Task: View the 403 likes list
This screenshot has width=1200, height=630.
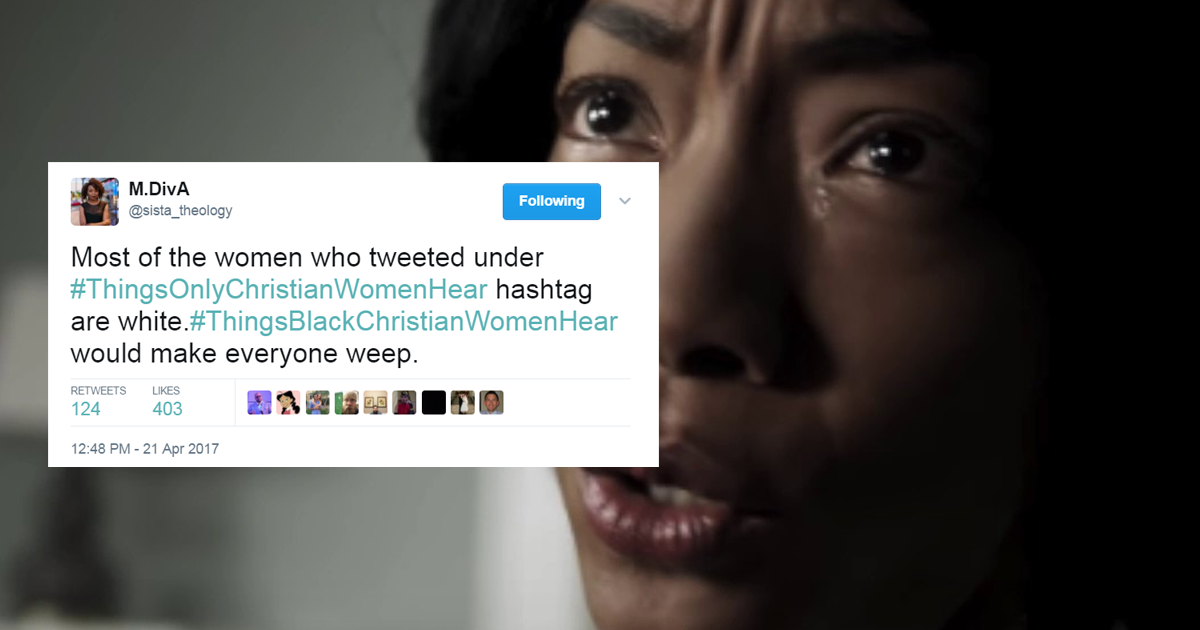Action: pos(167,400)
